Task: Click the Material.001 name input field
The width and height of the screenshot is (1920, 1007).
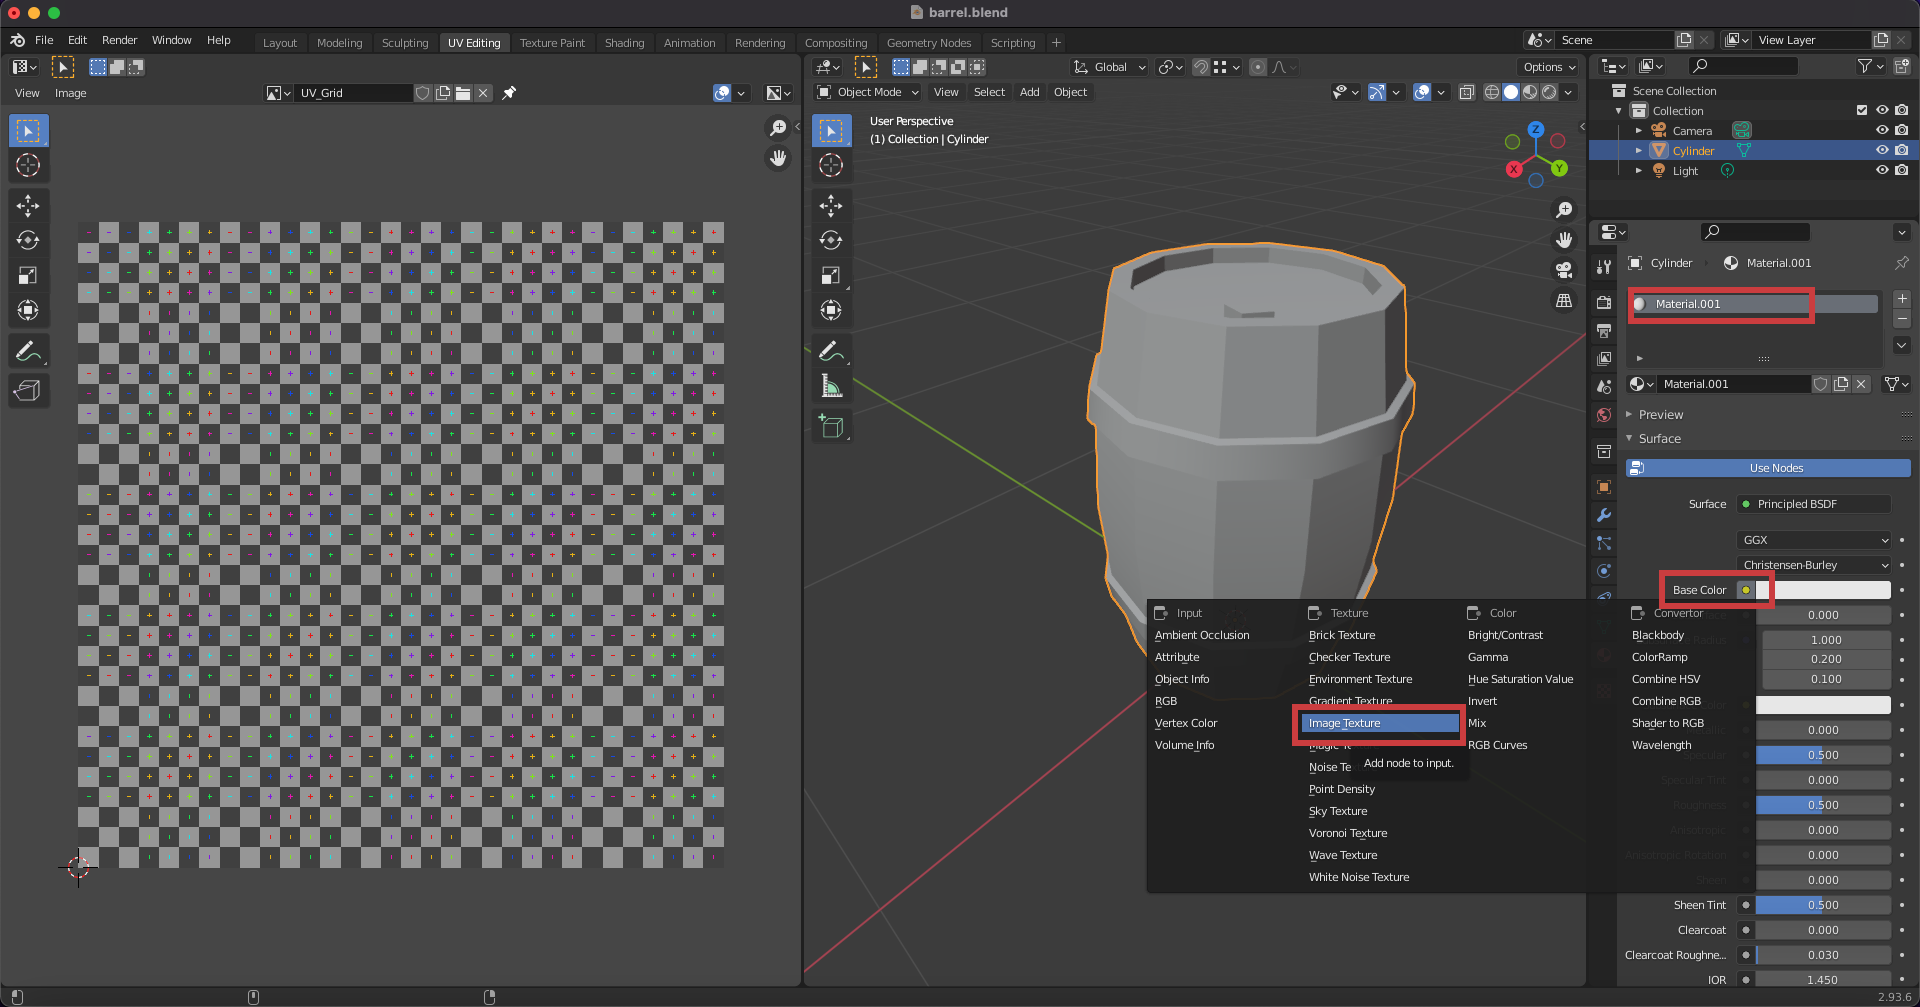Action: tap(1734, 384)
